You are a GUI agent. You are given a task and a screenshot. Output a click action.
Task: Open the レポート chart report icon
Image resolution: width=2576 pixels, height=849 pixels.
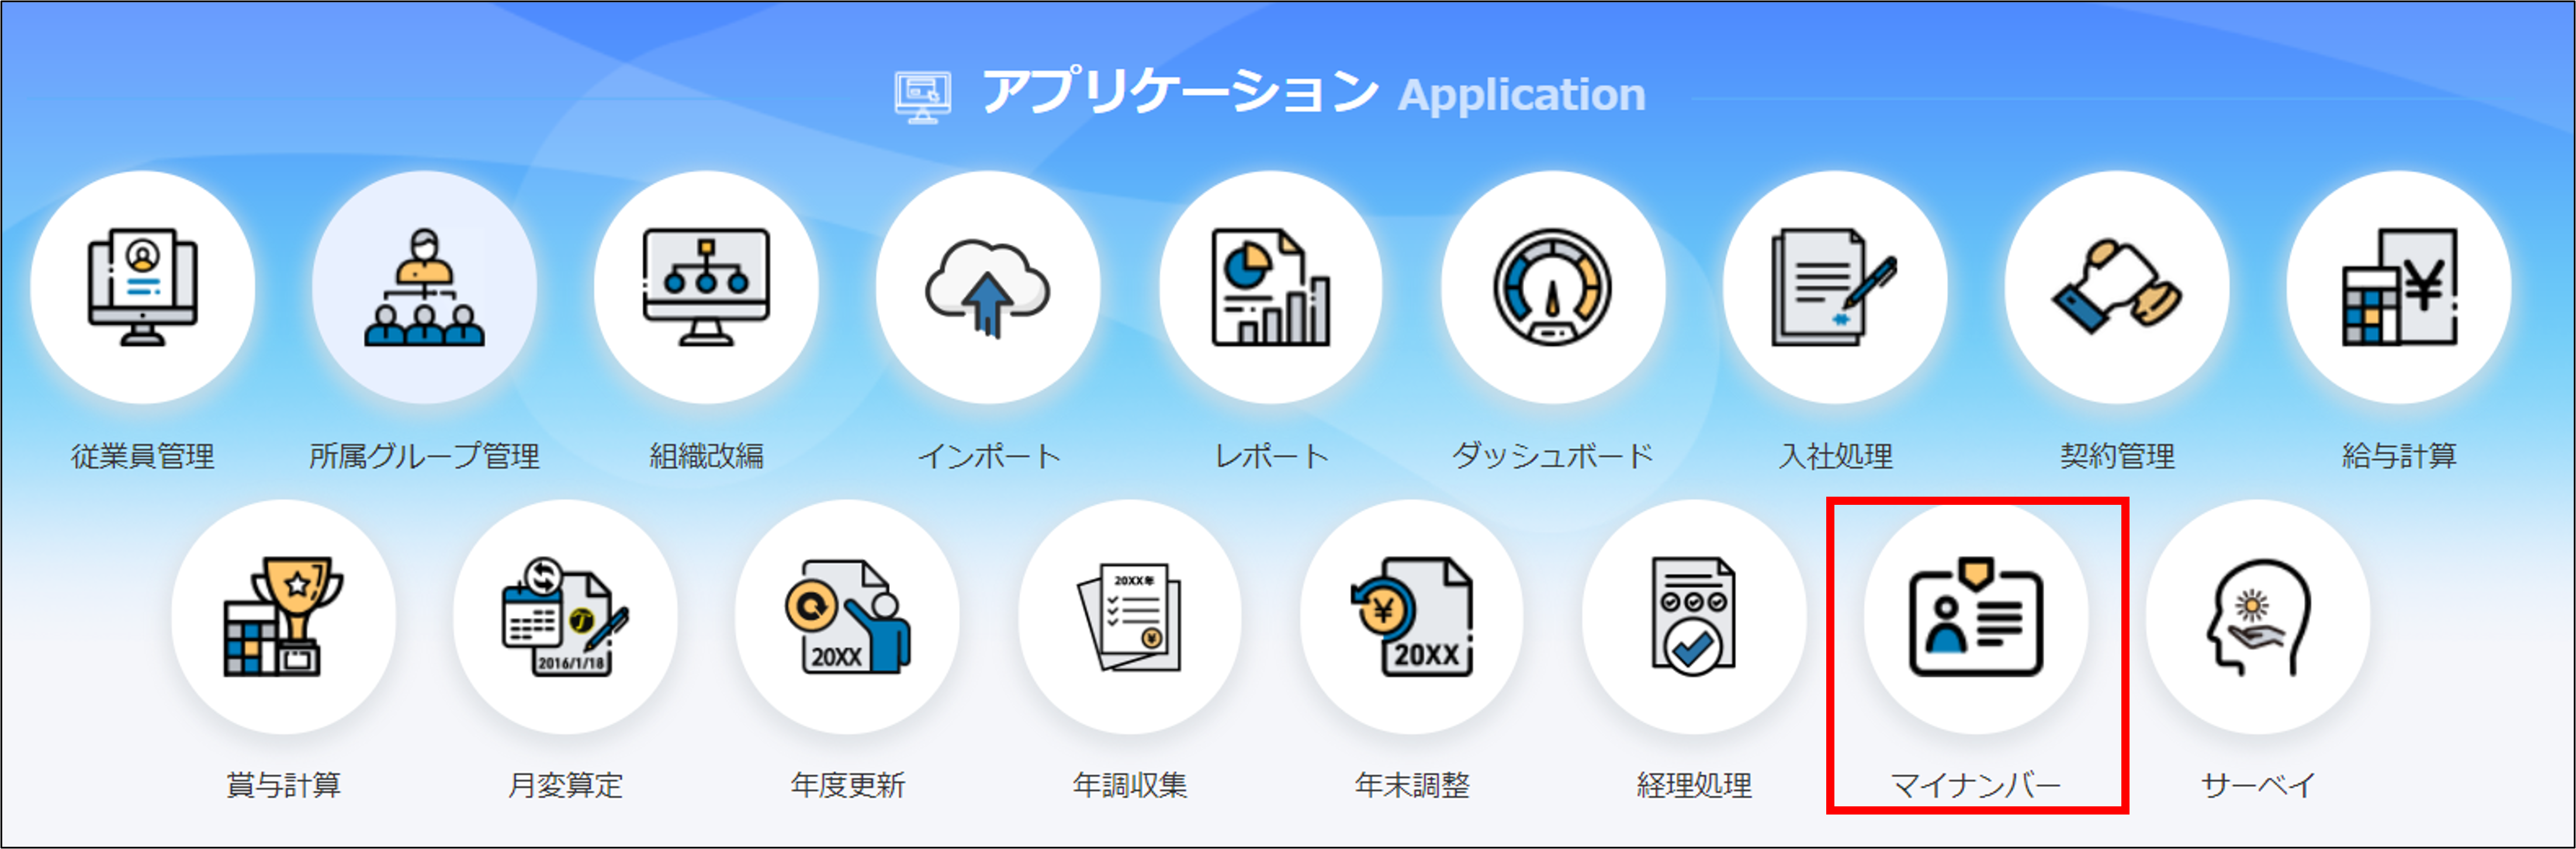coord(1271,287)
